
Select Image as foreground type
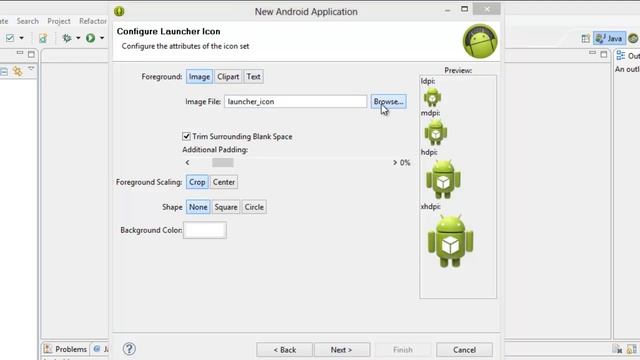(199, 77)
